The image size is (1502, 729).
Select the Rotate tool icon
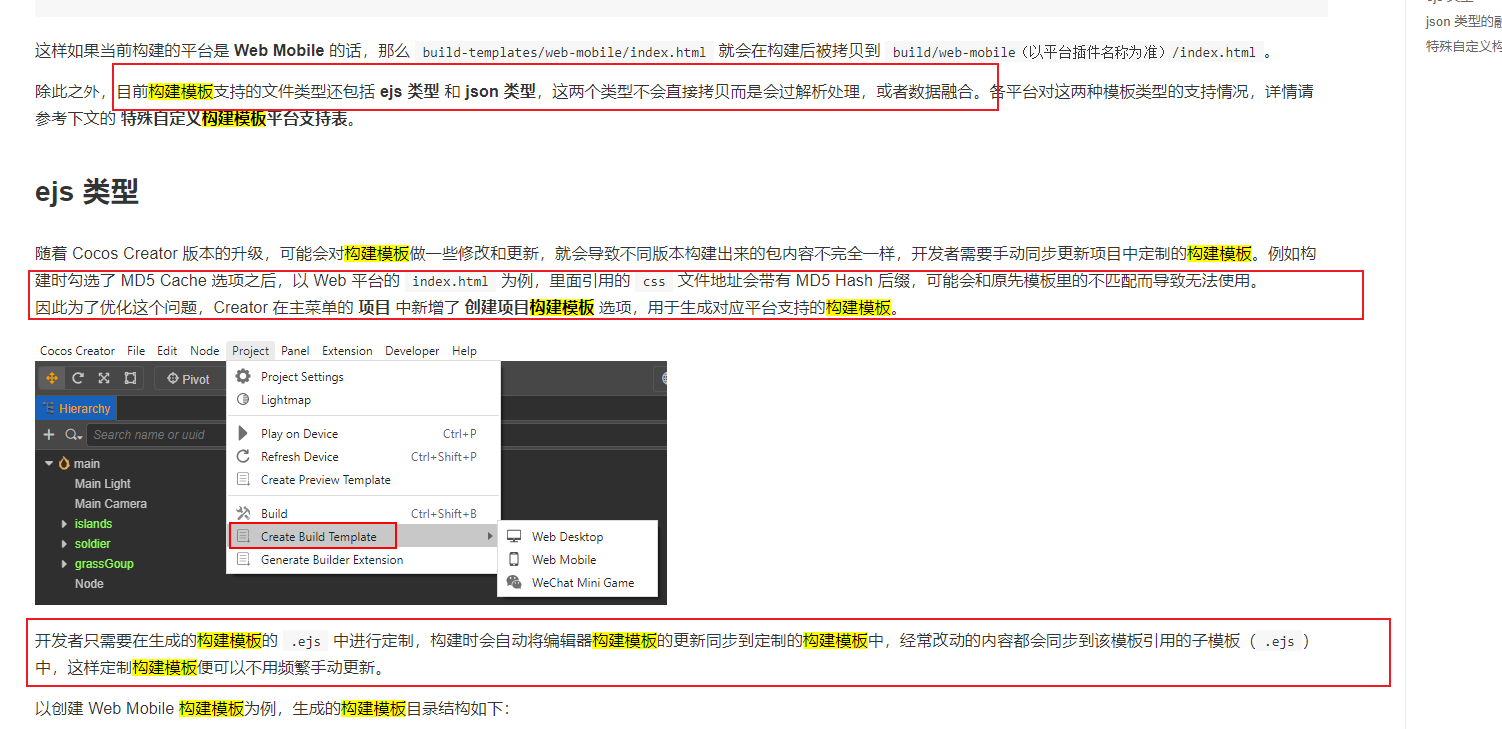[78, 379]
